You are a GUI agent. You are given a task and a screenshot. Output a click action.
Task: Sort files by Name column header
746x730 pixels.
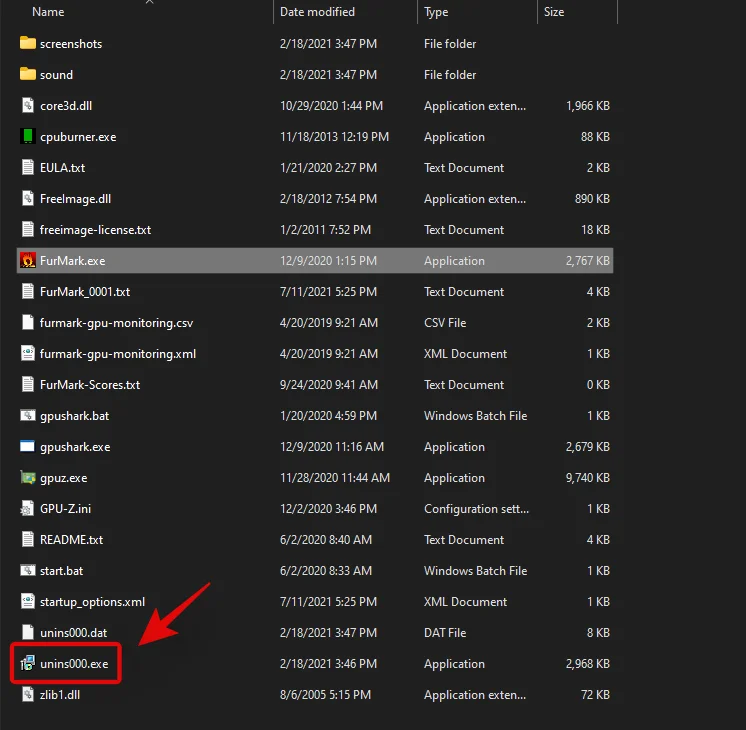coord(48,12)
